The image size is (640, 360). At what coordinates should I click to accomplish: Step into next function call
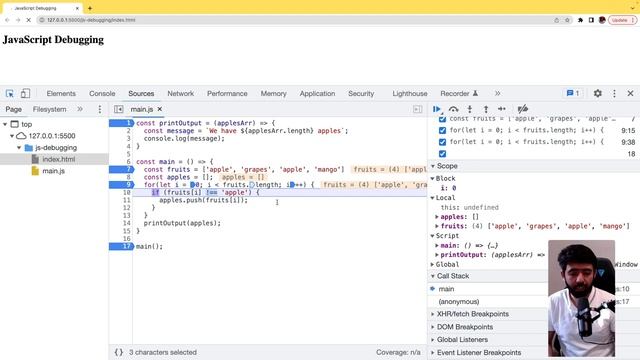(x=470, y=109)
